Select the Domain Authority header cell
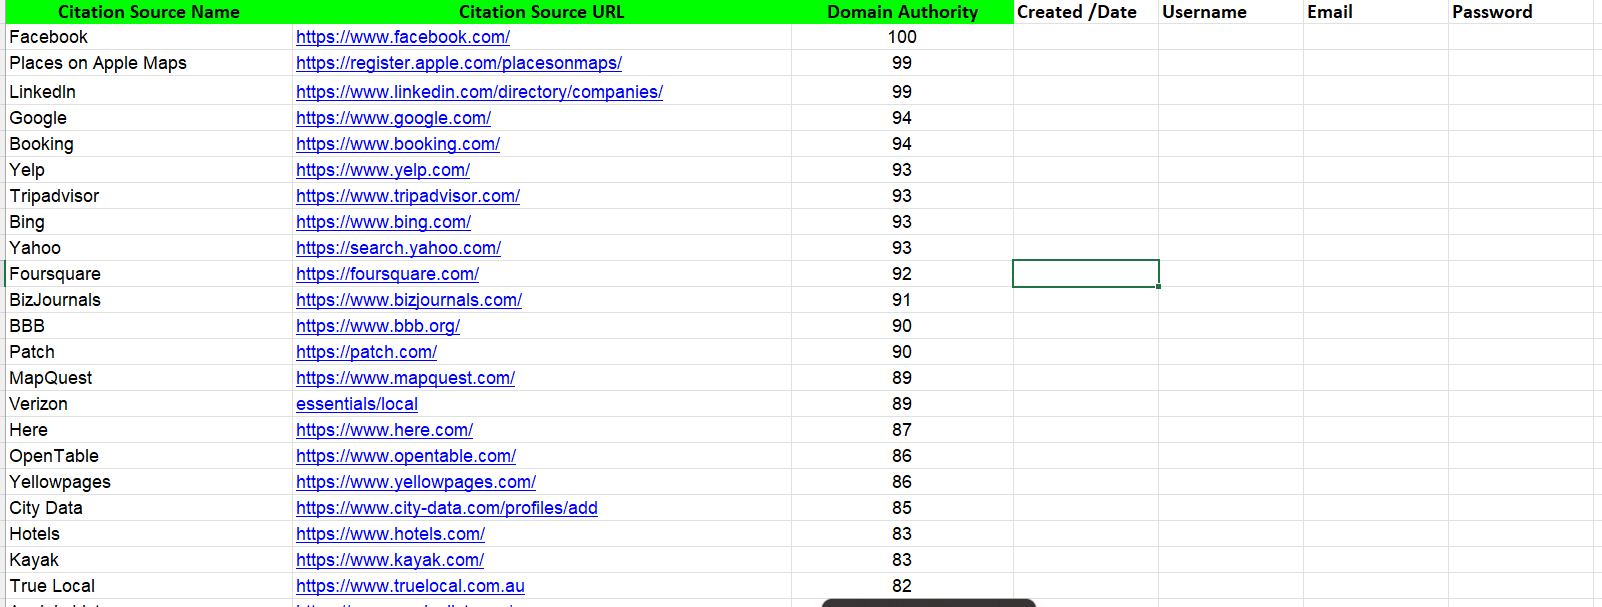Viewport: 1602px width, 607px height. pos(902,12)
